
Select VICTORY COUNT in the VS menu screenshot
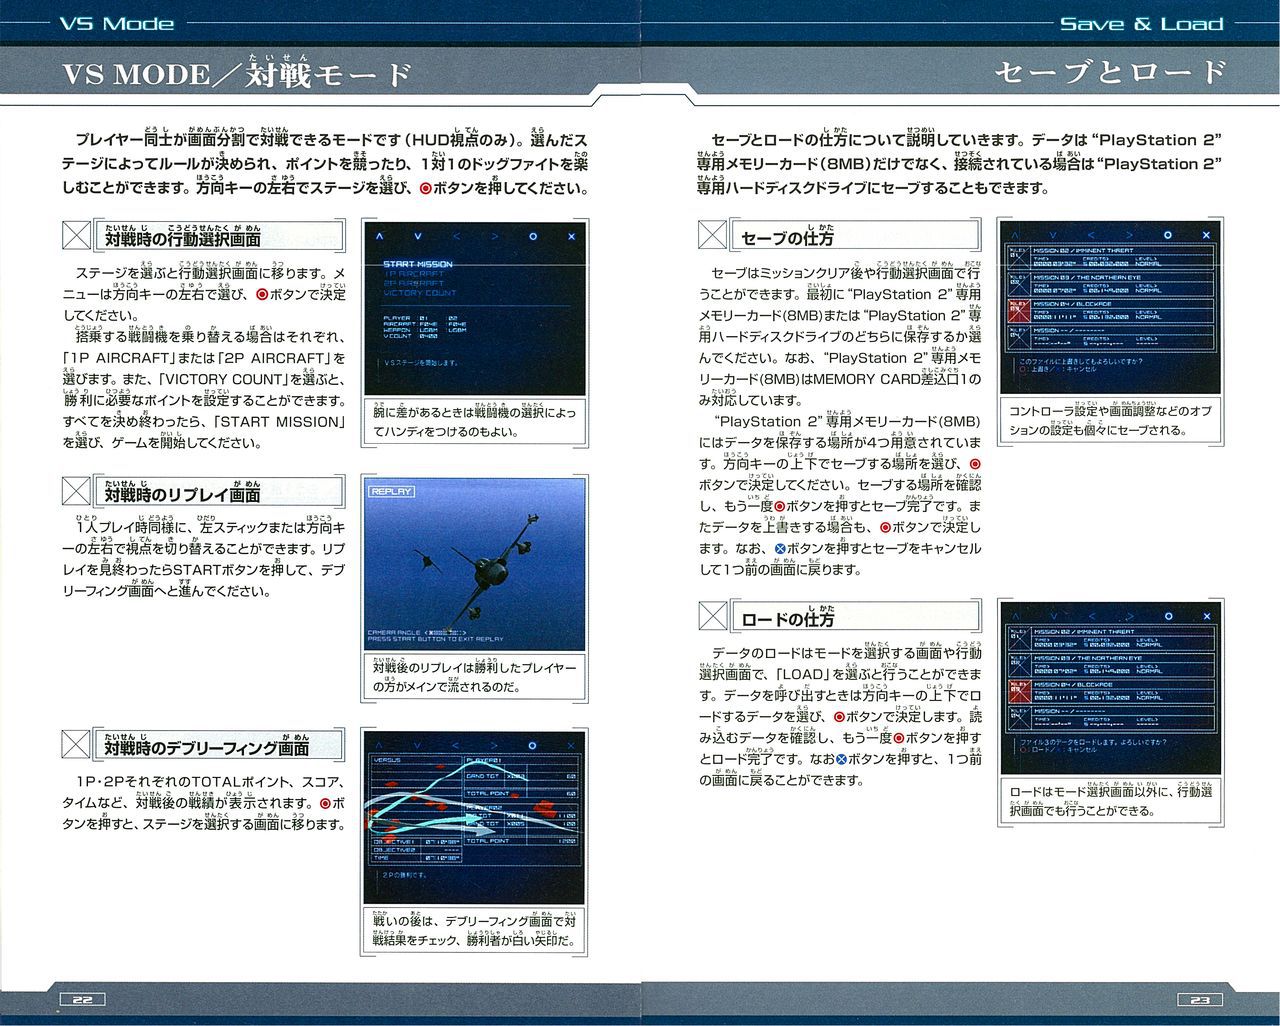pyautogui.click(x=419, y=293)
